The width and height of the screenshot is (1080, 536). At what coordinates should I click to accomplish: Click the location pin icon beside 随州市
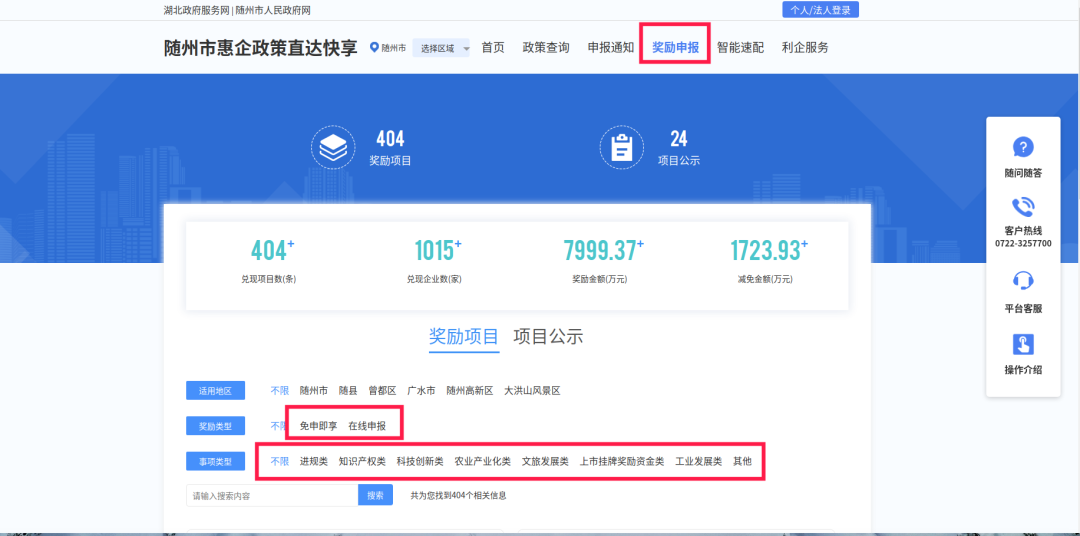(x=375, y=47)
